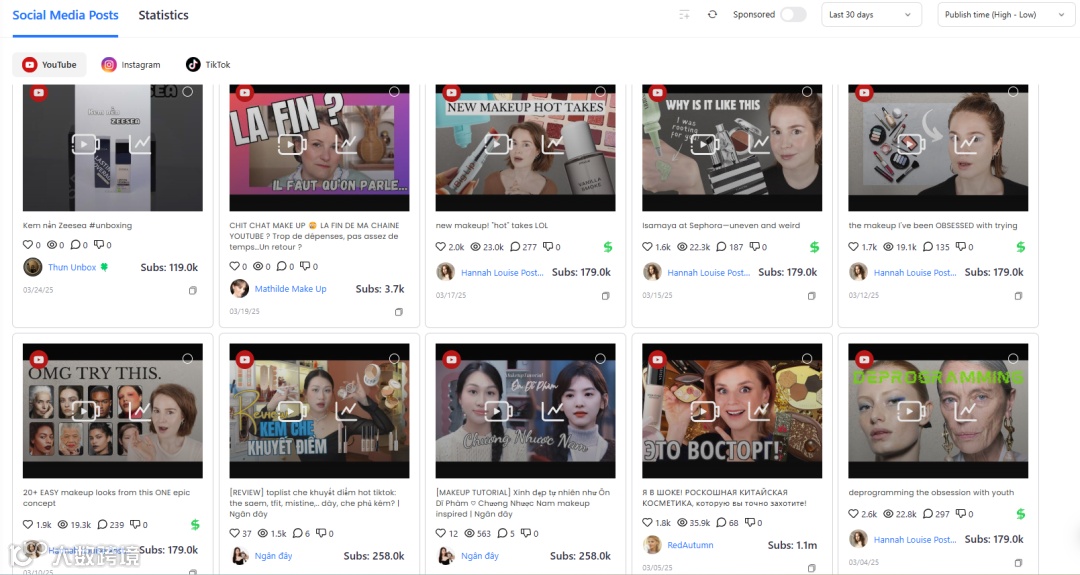Play video icon on DEPROGRAMMING thumbnail
The image size is (1080, 575).
(x=911, y=411)
